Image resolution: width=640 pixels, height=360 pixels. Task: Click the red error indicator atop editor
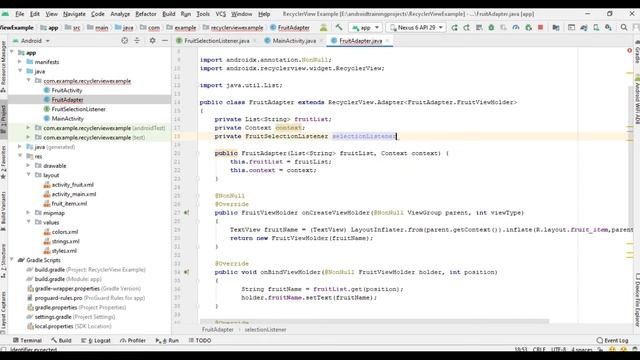[x=629, y=51]
